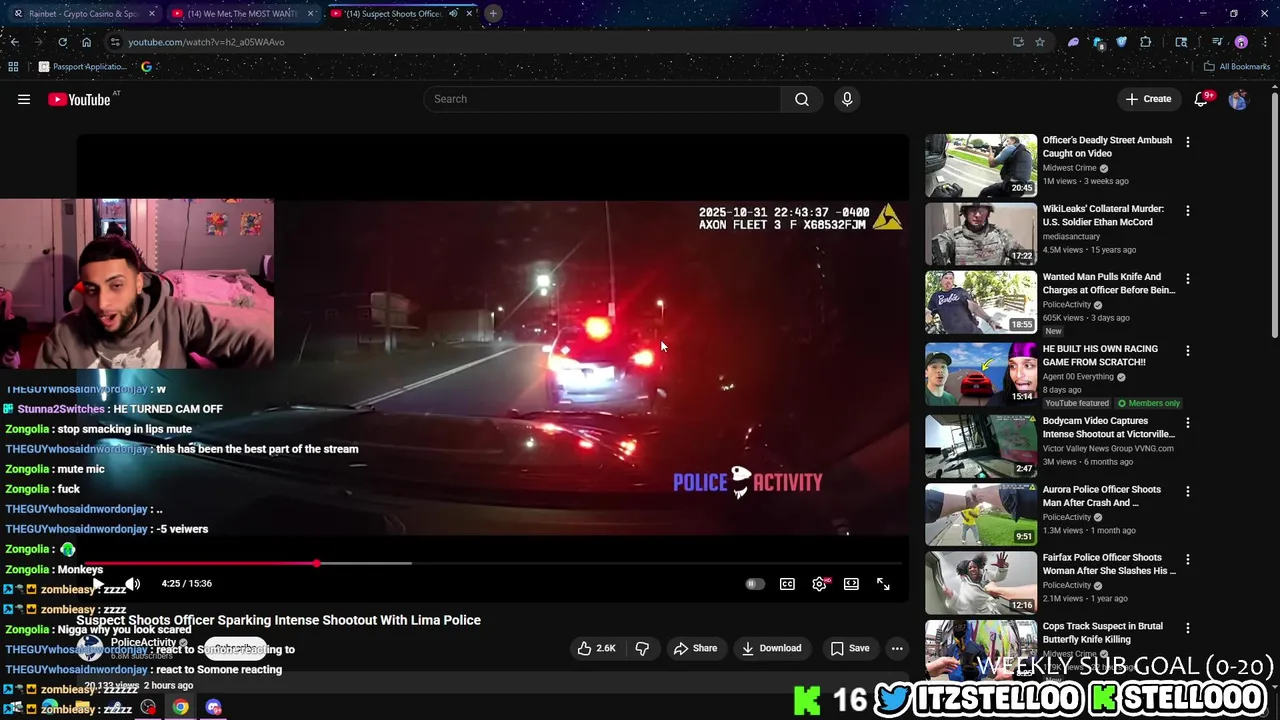Image resolution: width=1280 pixels, height=720 pixels.
Task: Toggle closed captions CC button
Action: click(787, 584)
